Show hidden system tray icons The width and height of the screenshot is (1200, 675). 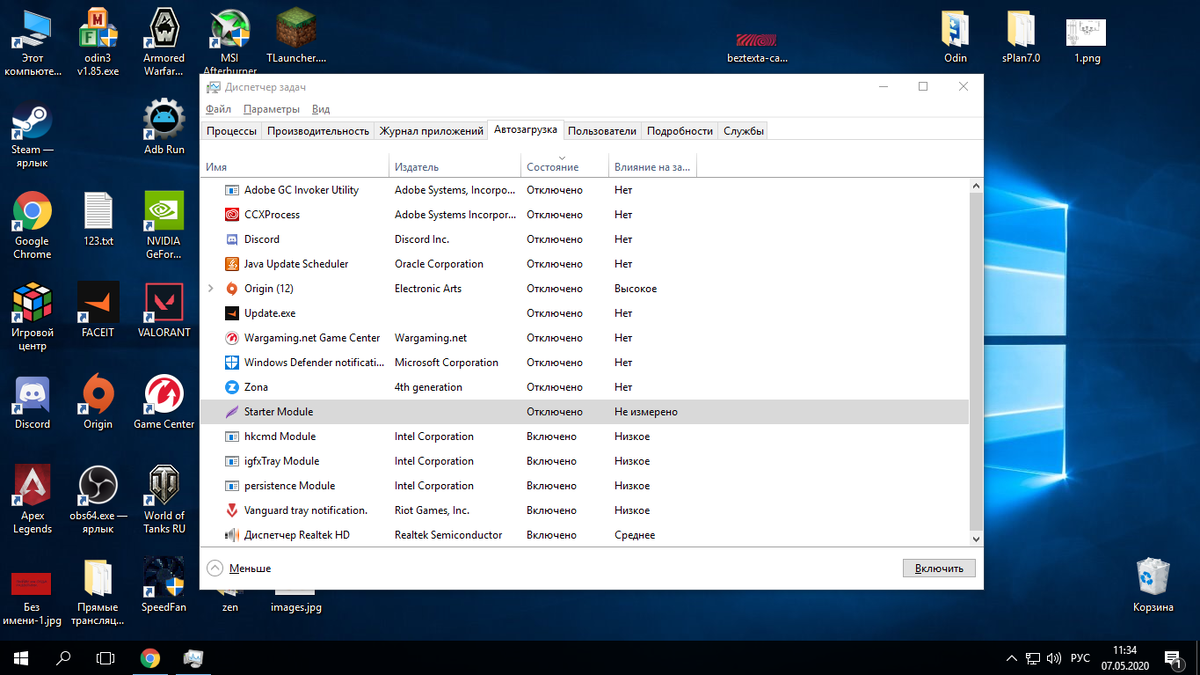tap(1011, 658)
